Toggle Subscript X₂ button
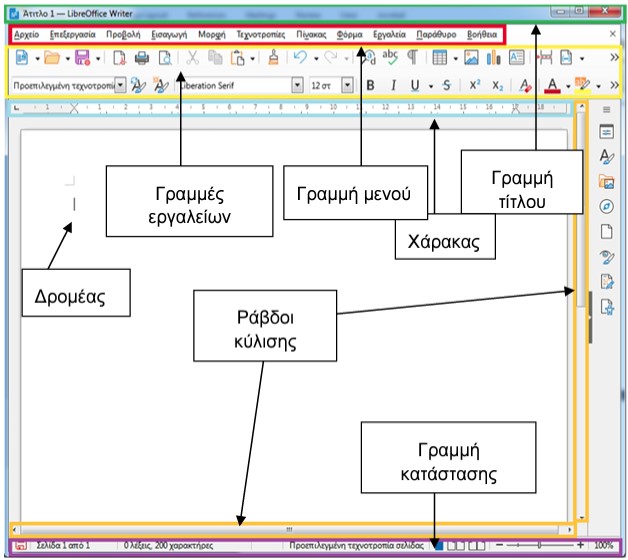The height and width of the screenshot is (560, 628). coord(497,85)
